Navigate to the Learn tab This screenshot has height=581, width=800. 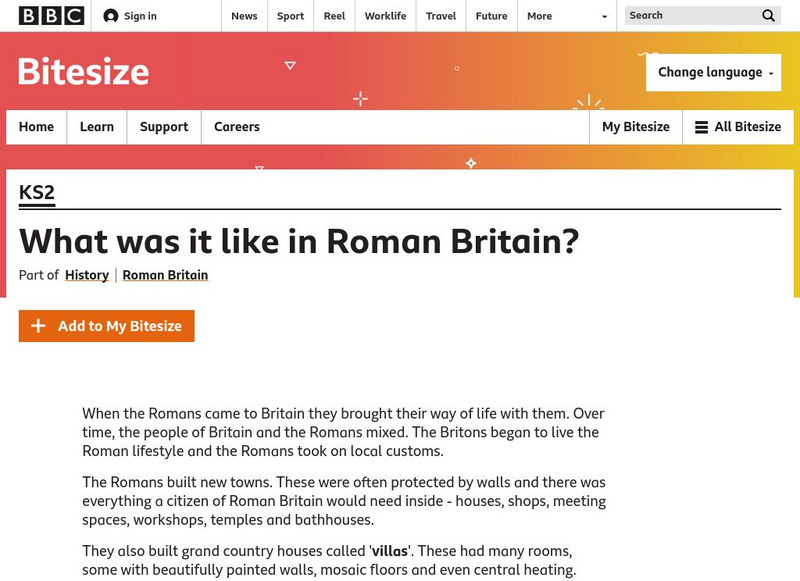pos(97,127)
